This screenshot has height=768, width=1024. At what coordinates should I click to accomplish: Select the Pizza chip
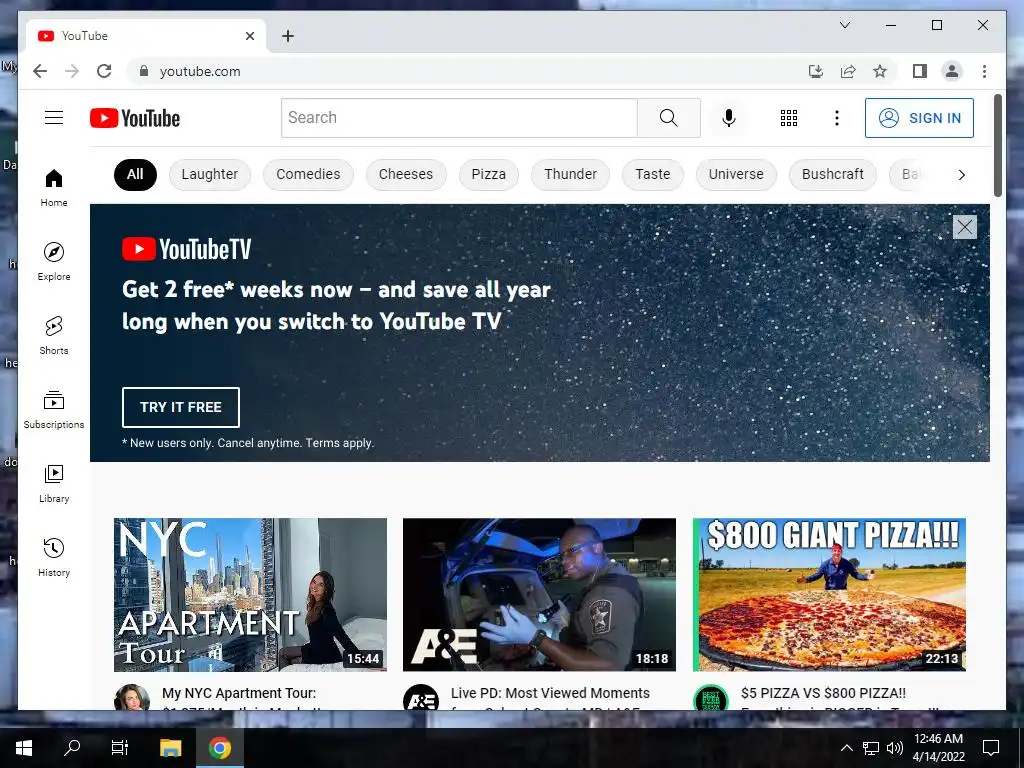click(x=488, y=174)
